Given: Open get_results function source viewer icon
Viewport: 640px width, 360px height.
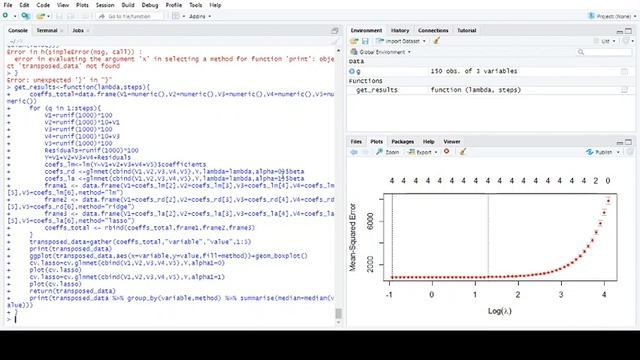Looking at the screenshot, I should click(624, 90).
